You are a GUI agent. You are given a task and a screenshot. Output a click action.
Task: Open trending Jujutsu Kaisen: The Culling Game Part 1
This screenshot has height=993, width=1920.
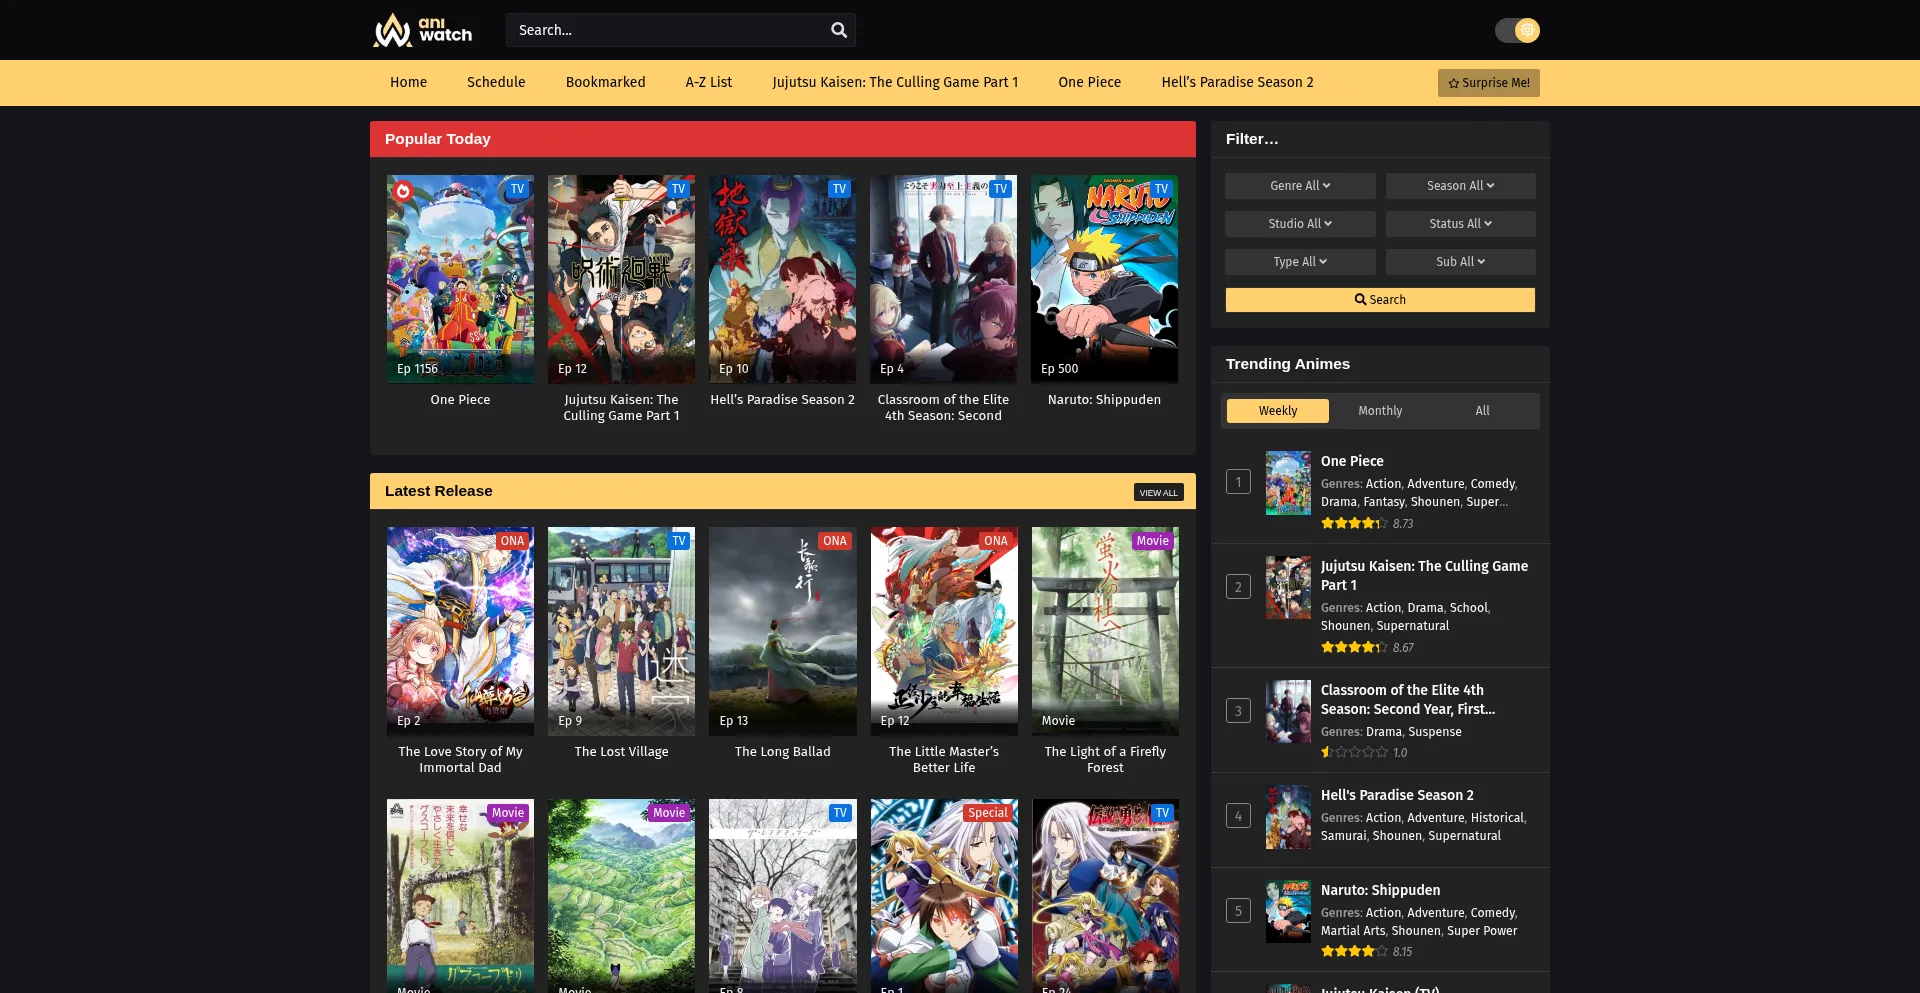[1424, 576]
